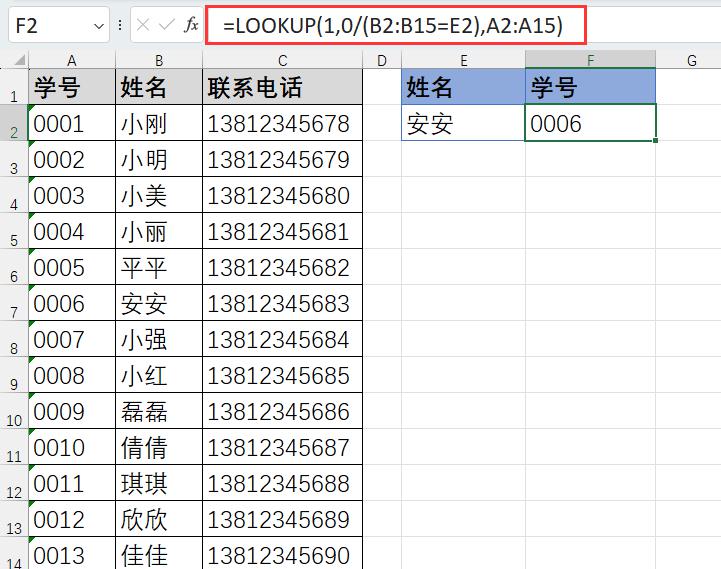Click cell C3 with 13812345679
The width and height of the screenshot is (721, 569).
point(282,159)
